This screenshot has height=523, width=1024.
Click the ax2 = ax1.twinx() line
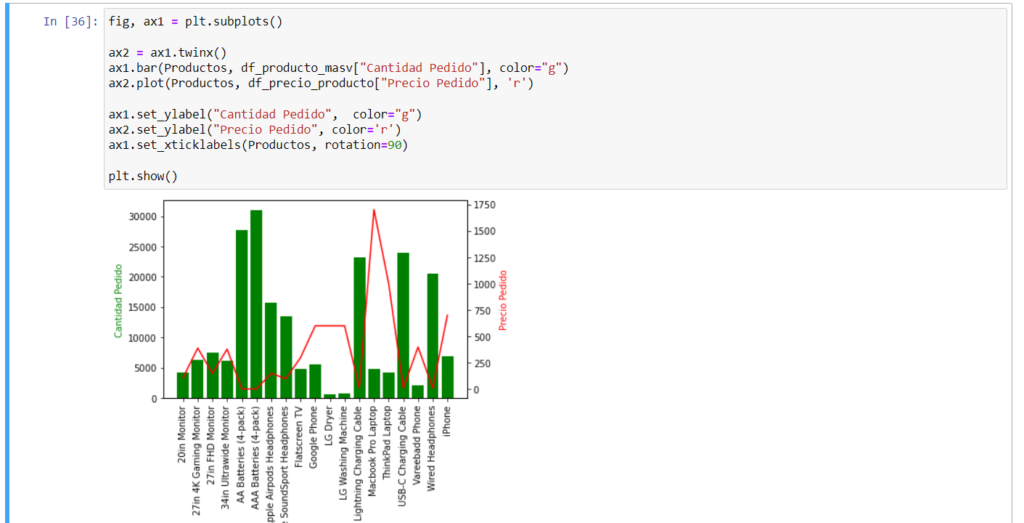(x=167, y=52)
